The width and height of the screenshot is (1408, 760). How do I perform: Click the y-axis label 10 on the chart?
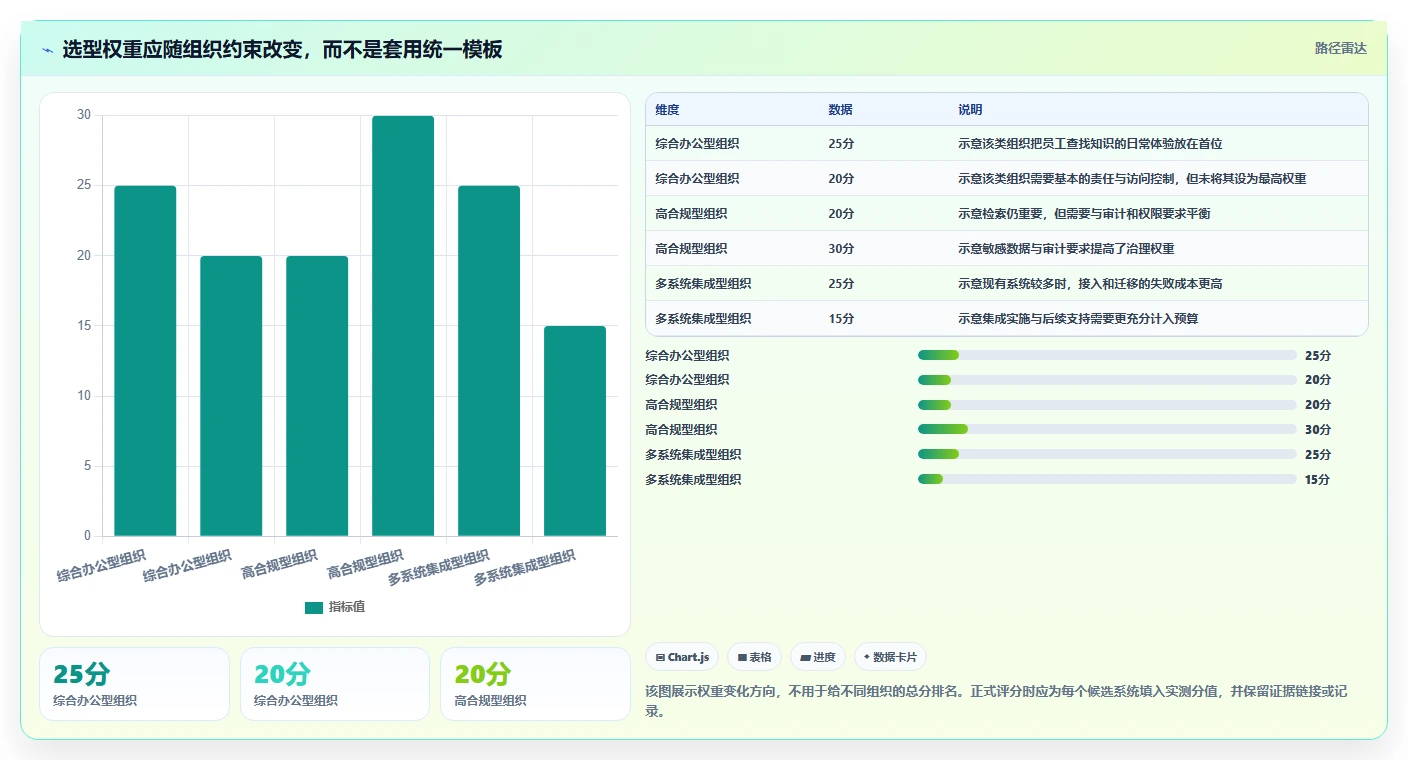tap(84, 396)
